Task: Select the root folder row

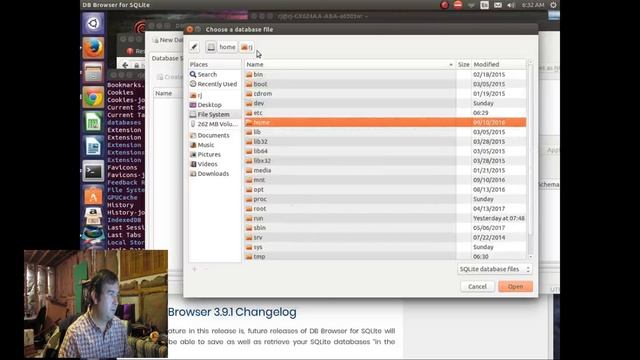Action: [385, 209]
